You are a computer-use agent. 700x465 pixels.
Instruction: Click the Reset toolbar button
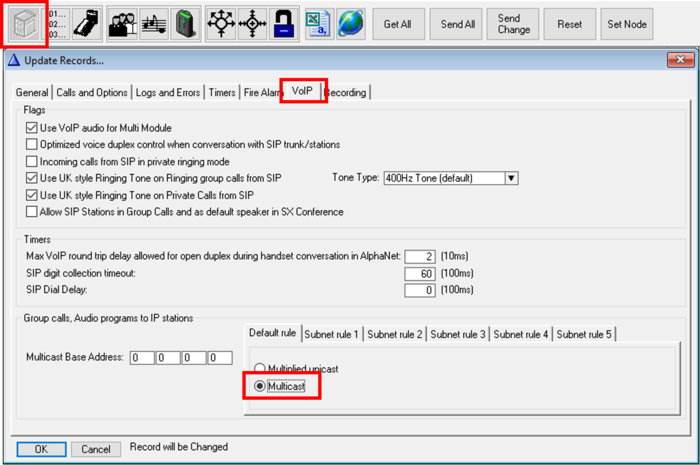click(x=569, y=24)
